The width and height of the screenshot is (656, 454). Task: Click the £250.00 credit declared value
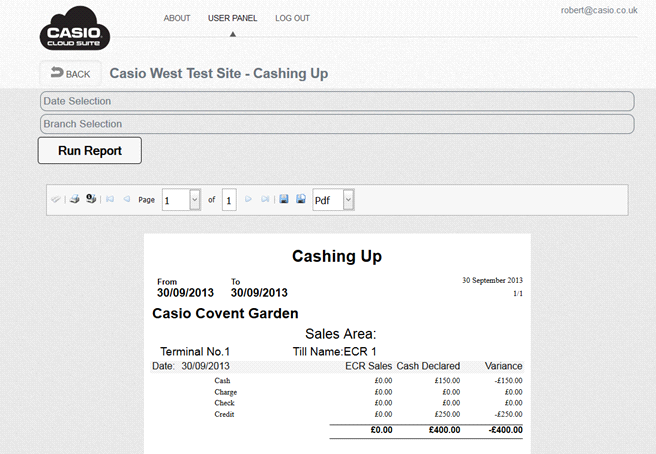(x=447, y=414)
